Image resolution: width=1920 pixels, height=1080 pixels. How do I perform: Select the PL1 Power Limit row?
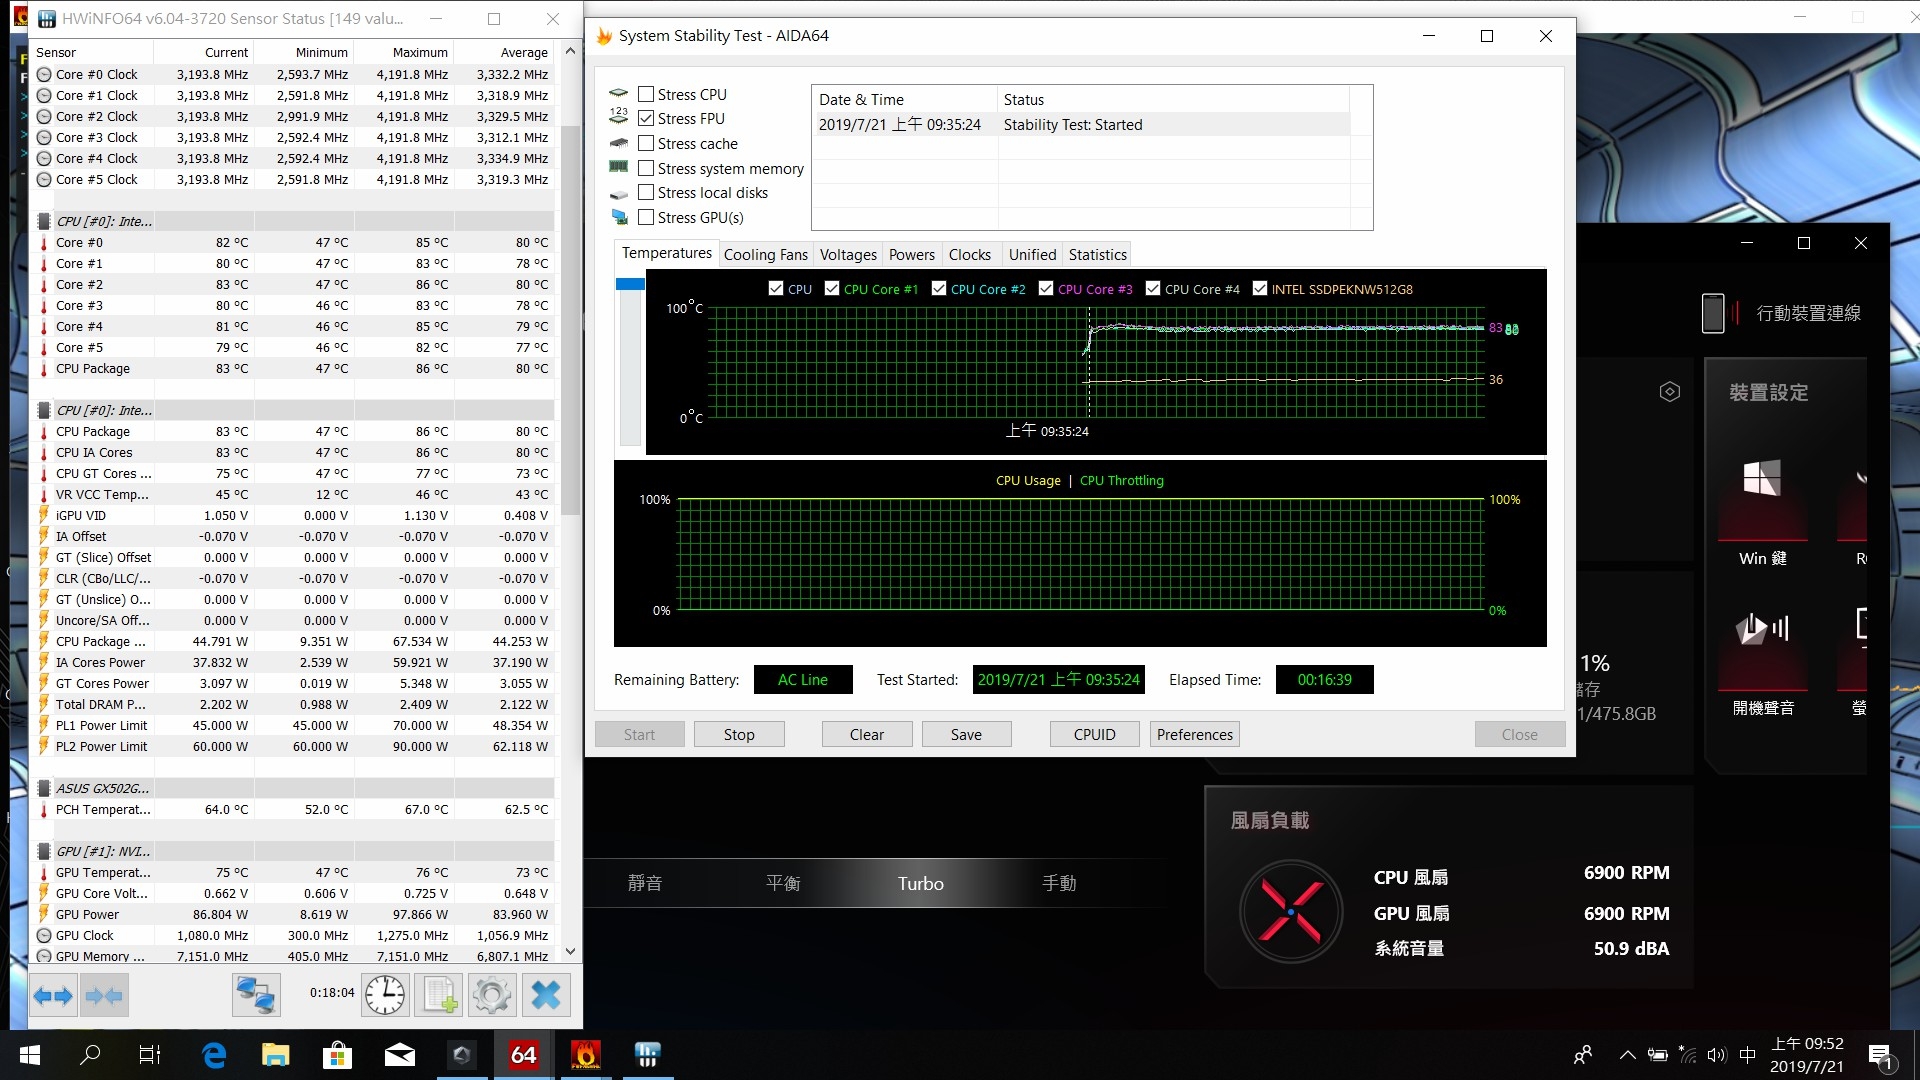(x=292, y=725)
